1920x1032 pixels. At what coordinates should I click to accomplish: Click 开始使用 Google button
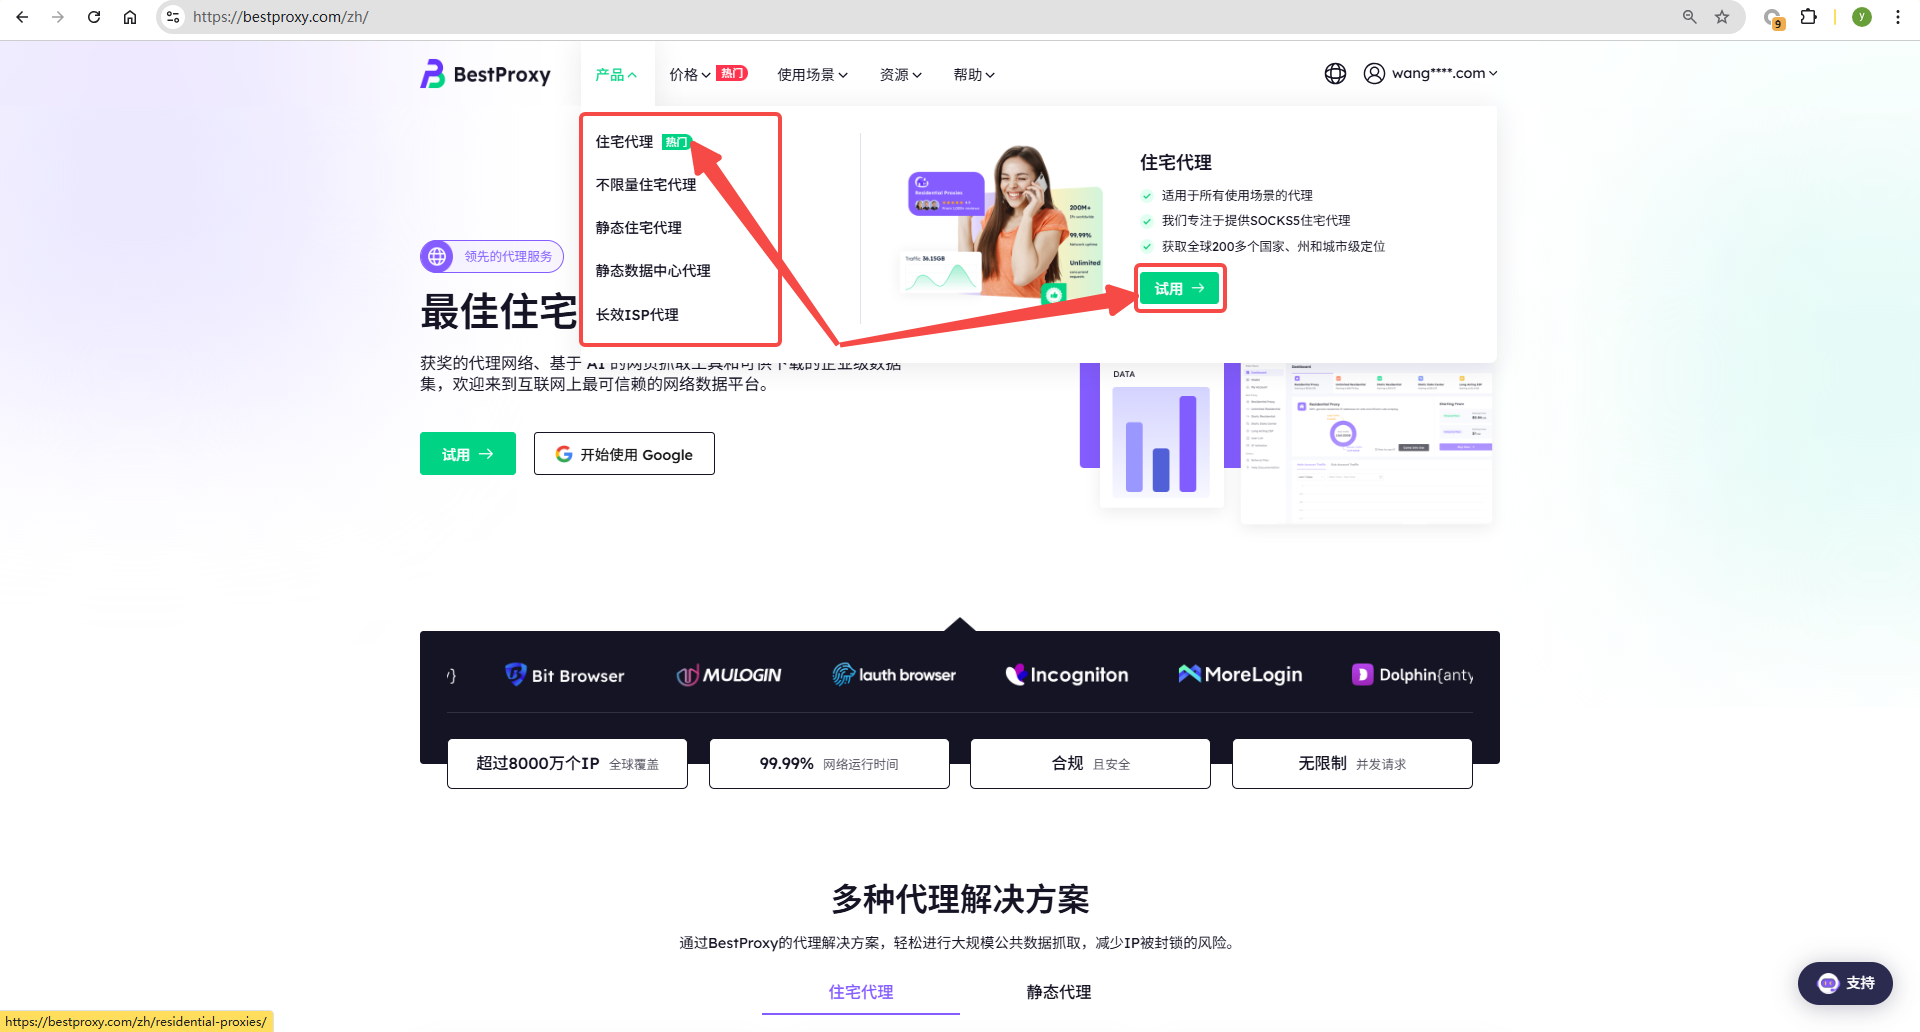tap(624, 454)
